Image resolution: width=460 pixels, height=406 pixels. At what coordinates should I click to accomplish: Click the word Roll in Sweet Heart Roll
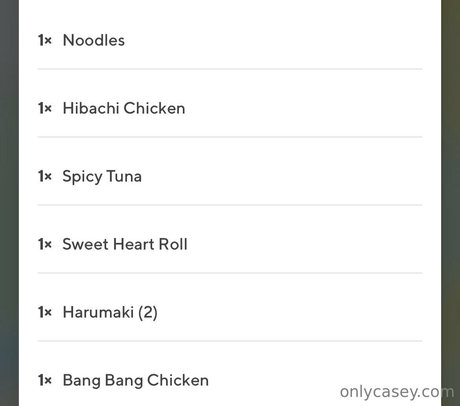coord(173,244)
